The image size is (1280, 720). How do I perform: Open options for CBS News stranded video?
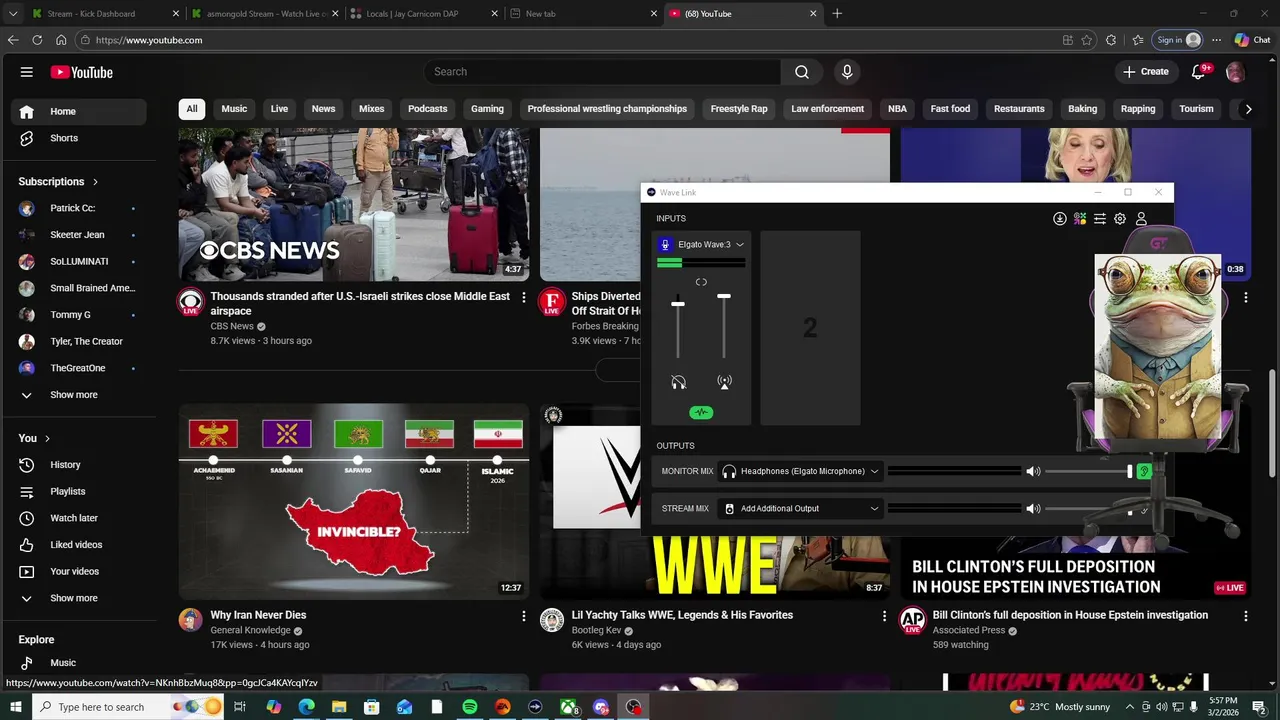523,298
